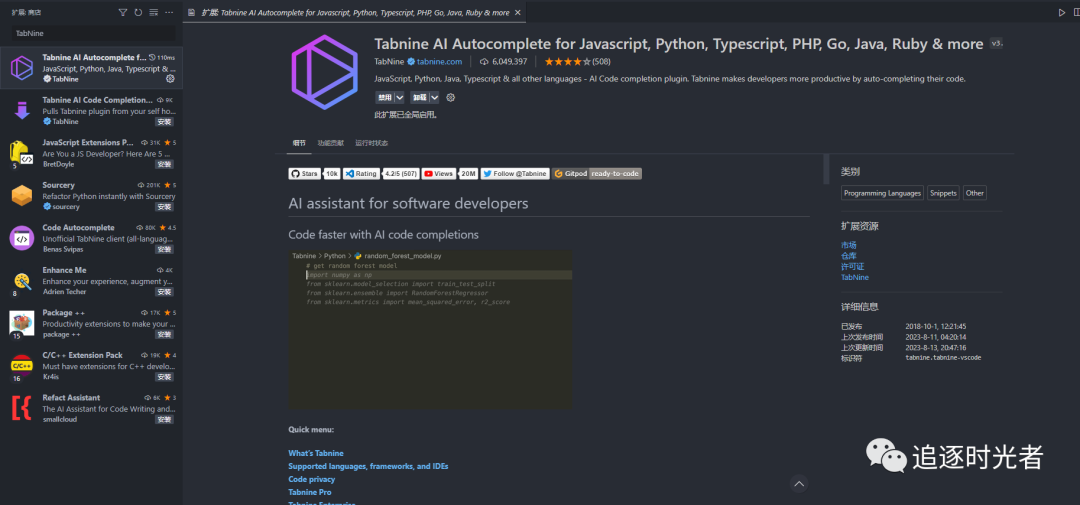Select the Enhance Me extension icon
The image size is (1080, 505).
pyautogui.click(x=22, y=281)
